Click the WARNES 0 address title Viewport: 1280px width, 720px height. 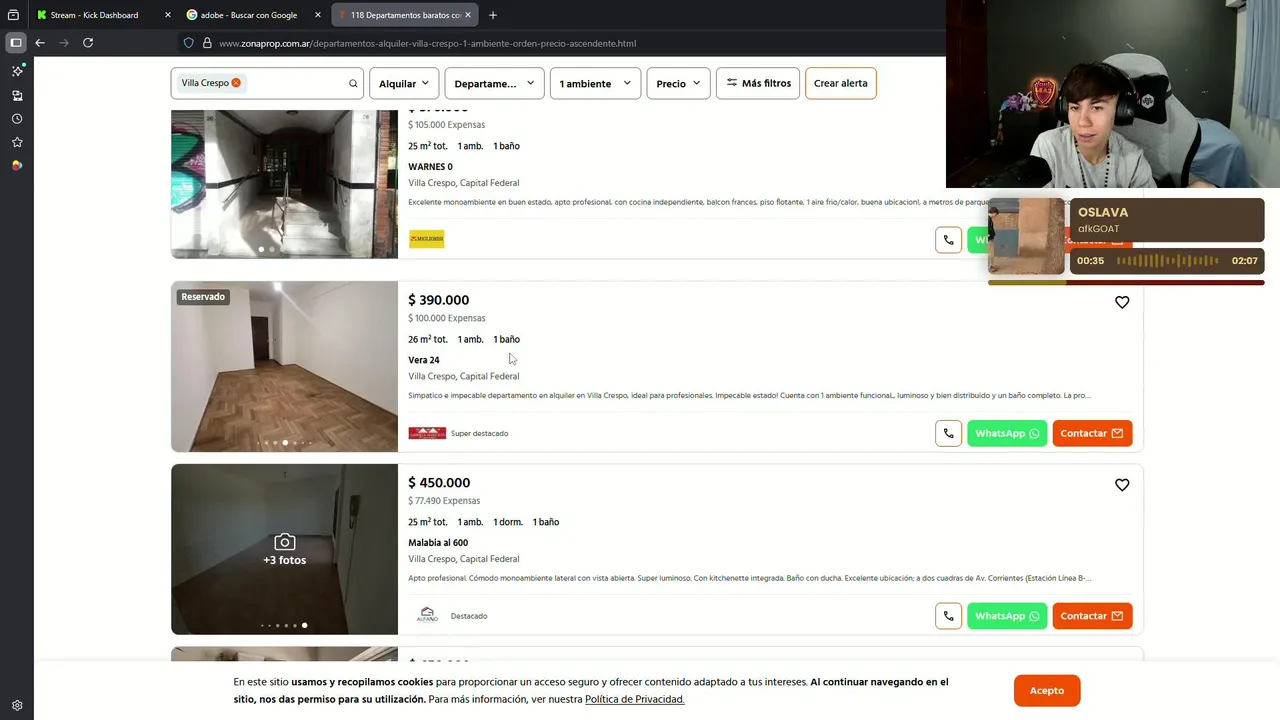point(430,167)
